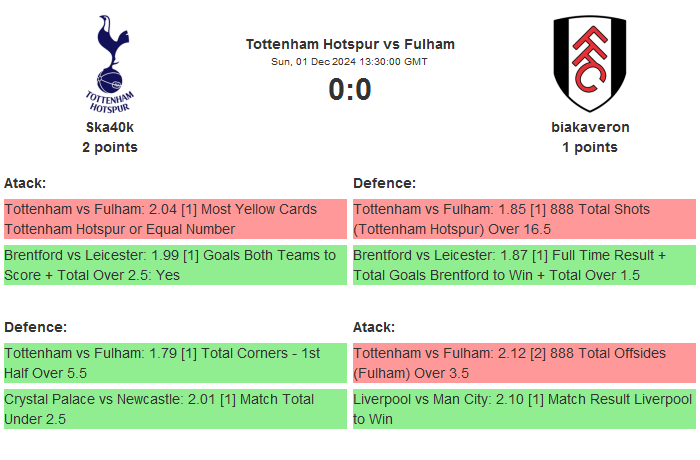Select the Brentford to Win Full Time Result bet
This screenshot has height=460, width=700.
tap(524, 265)
